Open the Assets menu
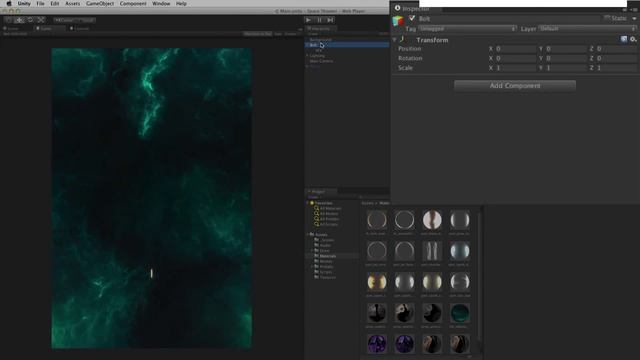The width and height of the screenshot is (640, 360). pos(73,4)
